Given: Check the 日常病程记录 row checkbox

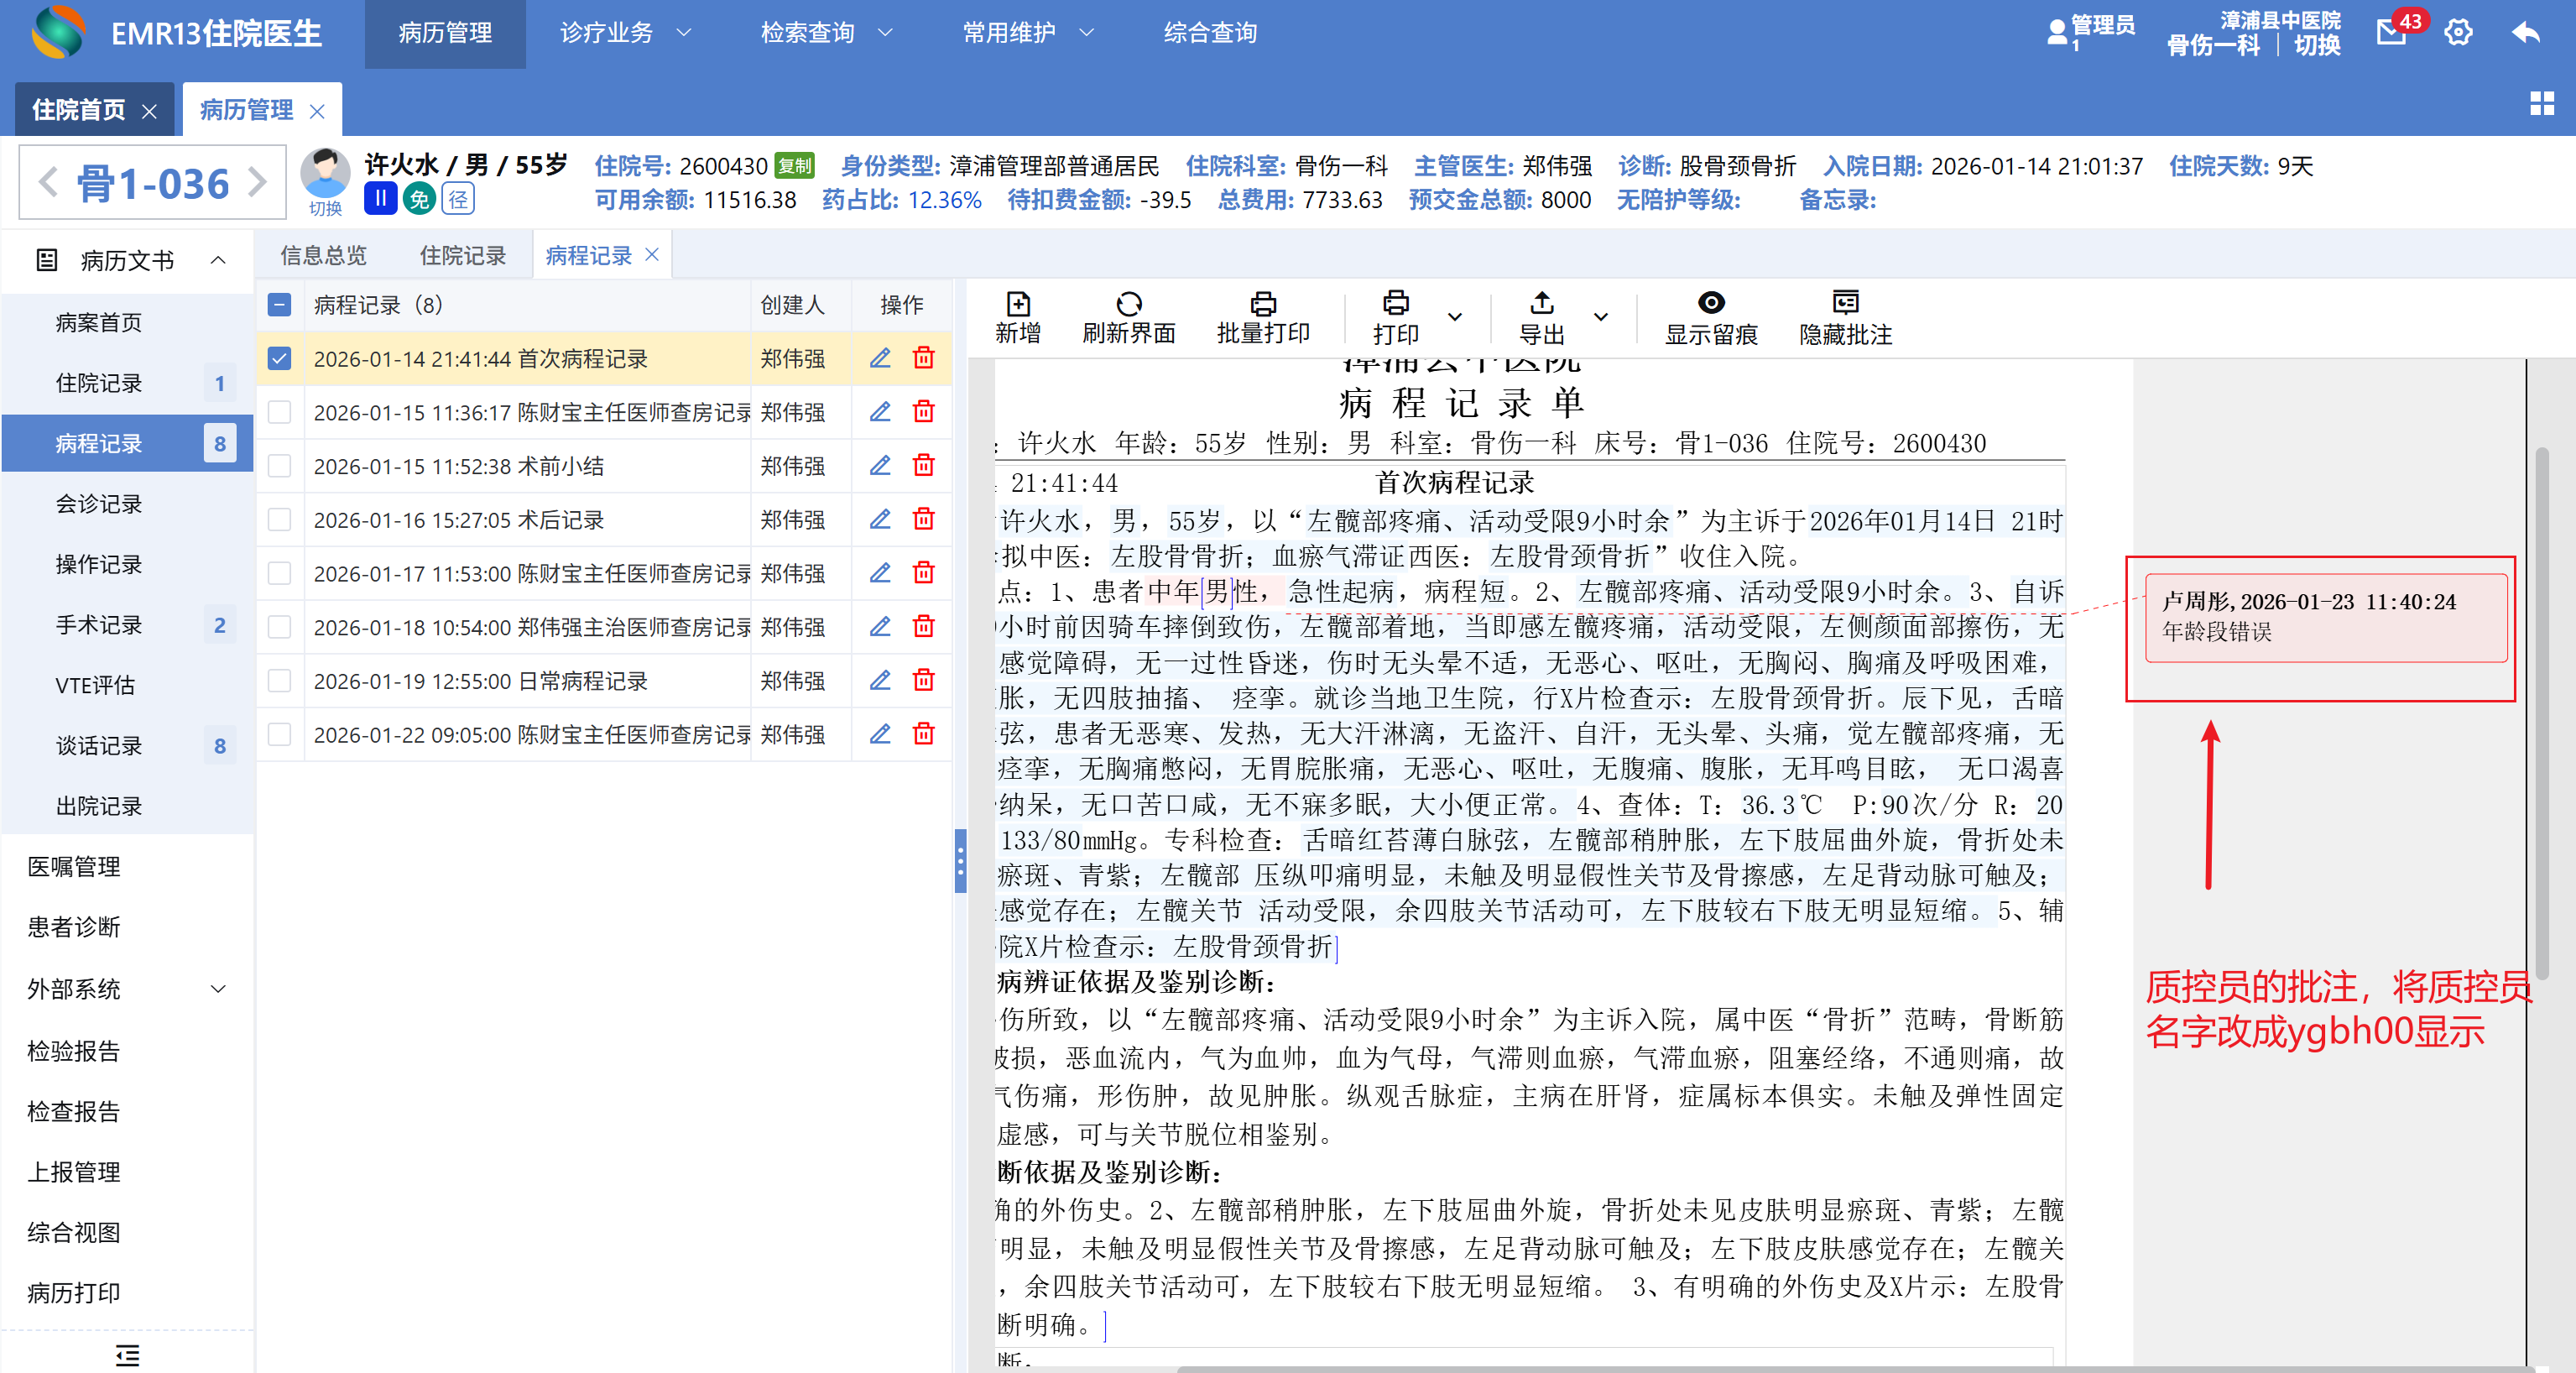Looking at the screenshot, I should (280, 681).
